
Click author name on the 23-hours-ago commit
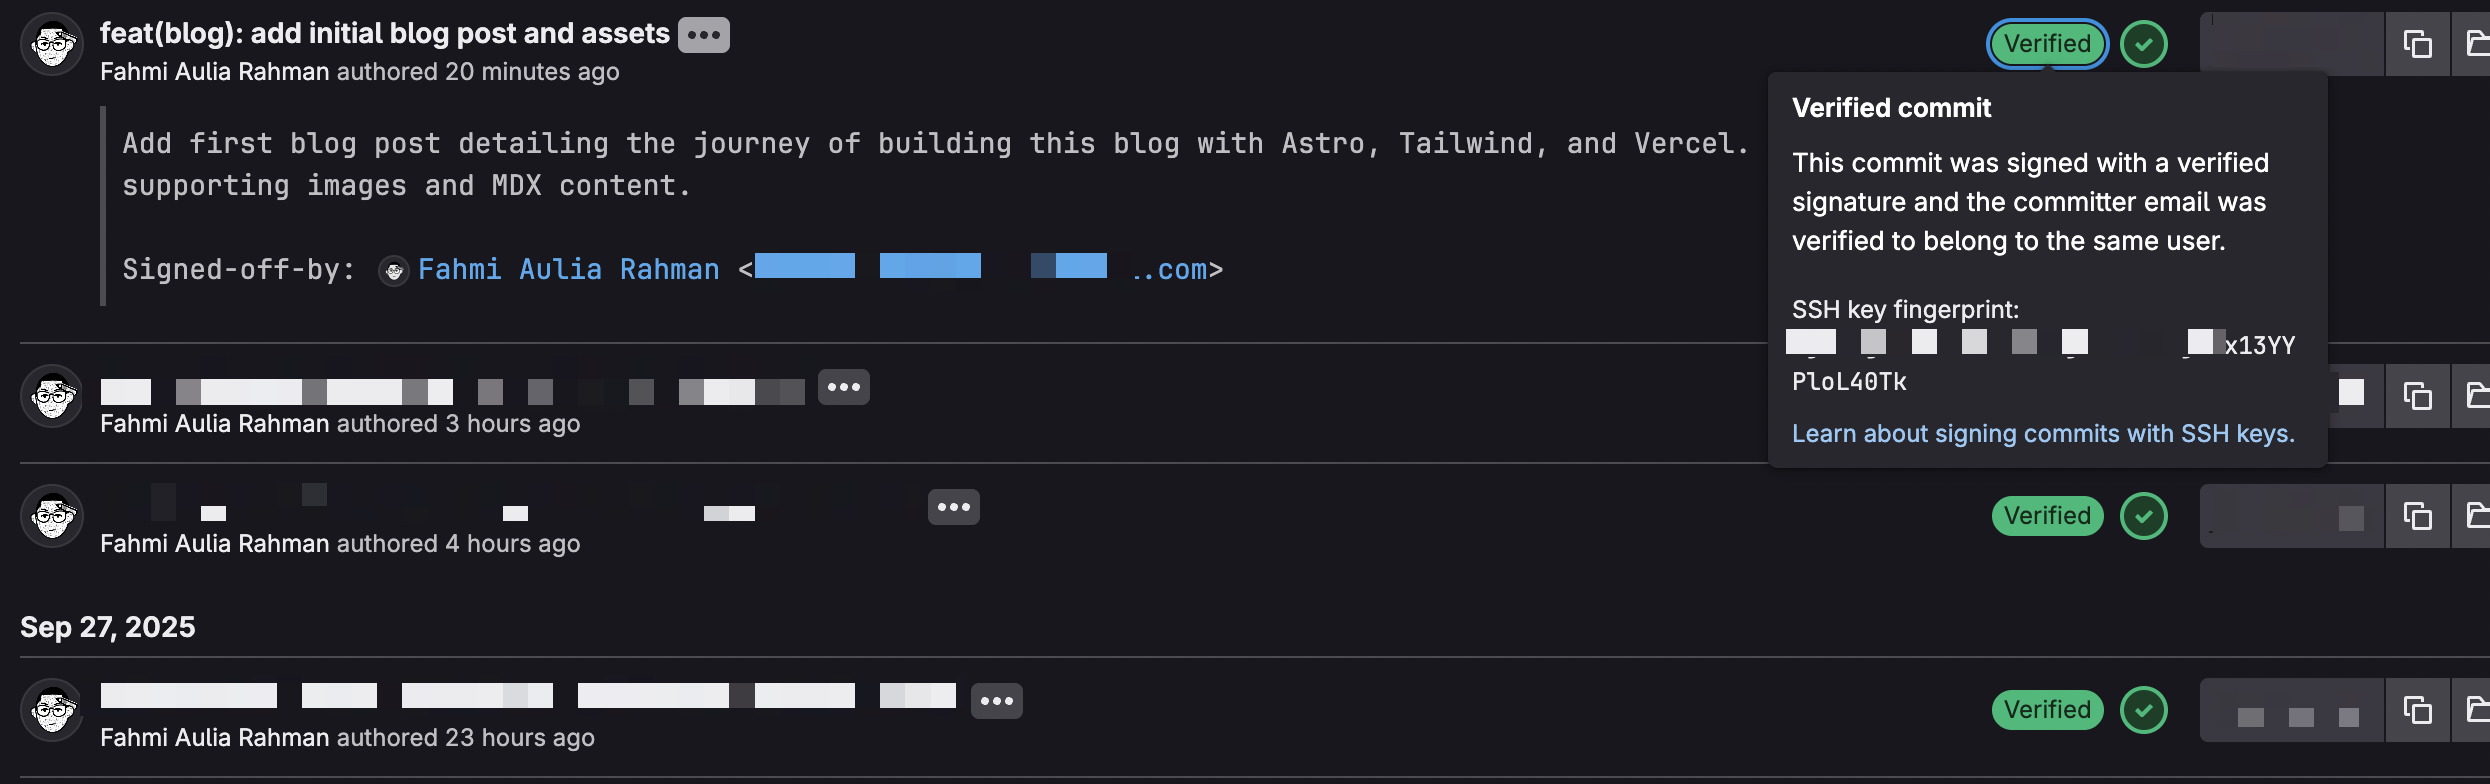click(x=214, y=738)
